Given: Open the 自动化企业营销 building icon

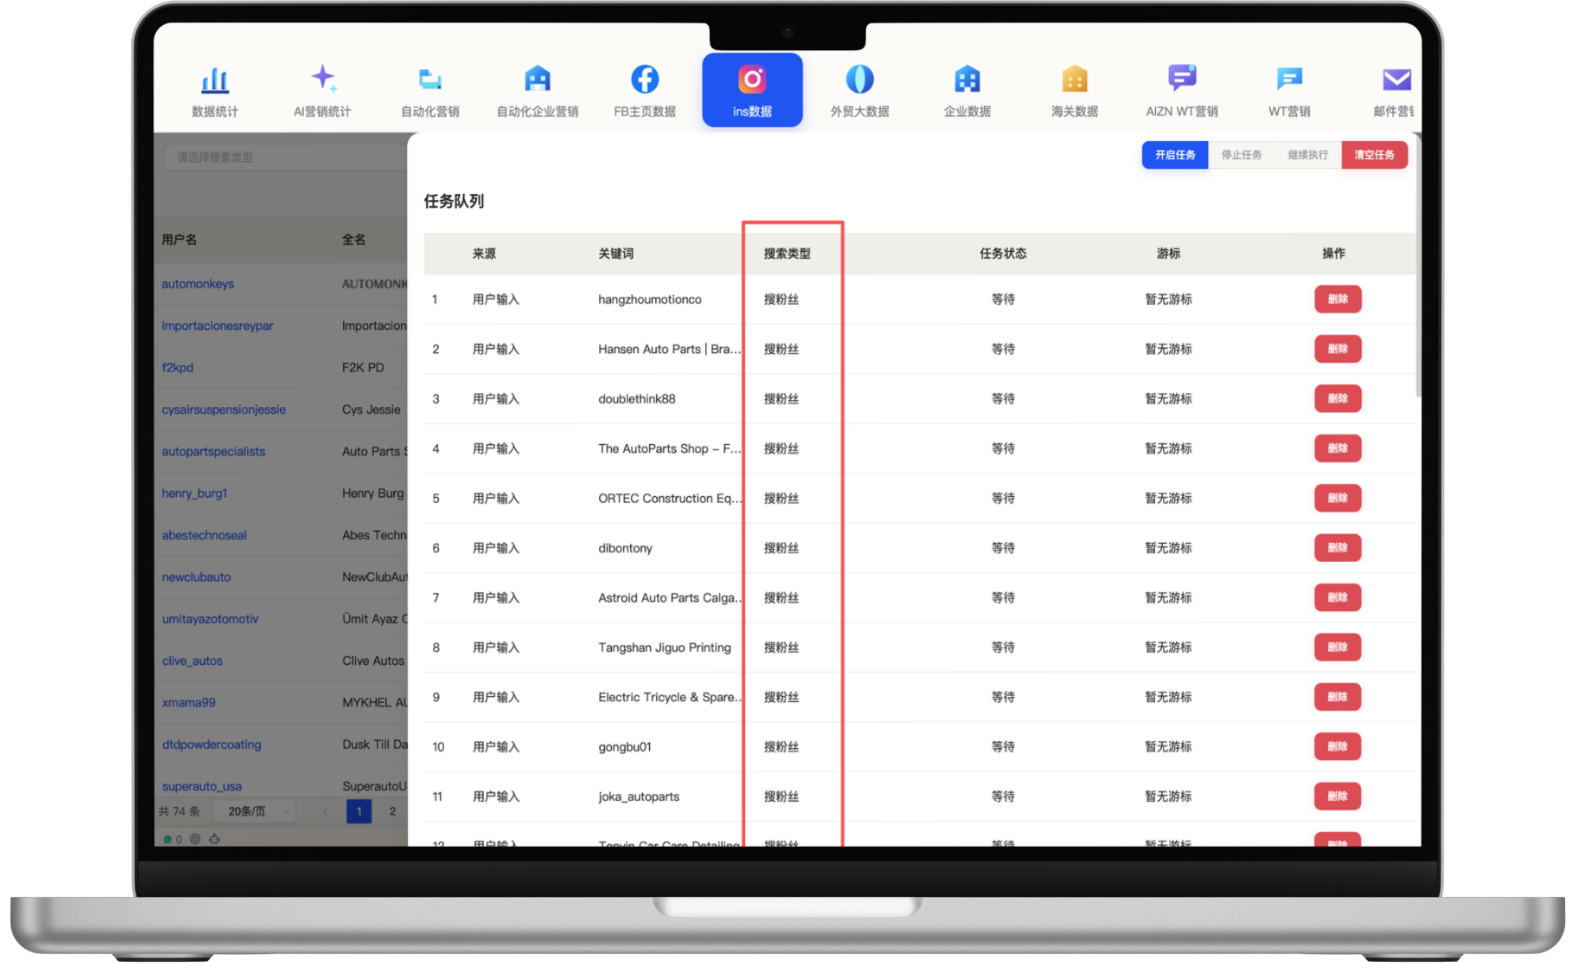Looking at the screenshot, I should 538,79.
